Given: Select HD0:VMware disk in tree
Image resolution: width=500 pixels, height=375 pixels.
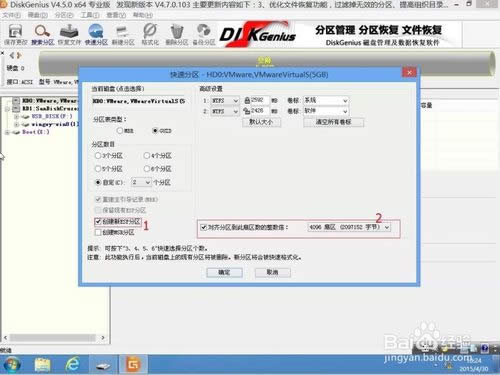Looking at the screenshot, I should coord(50,100).
